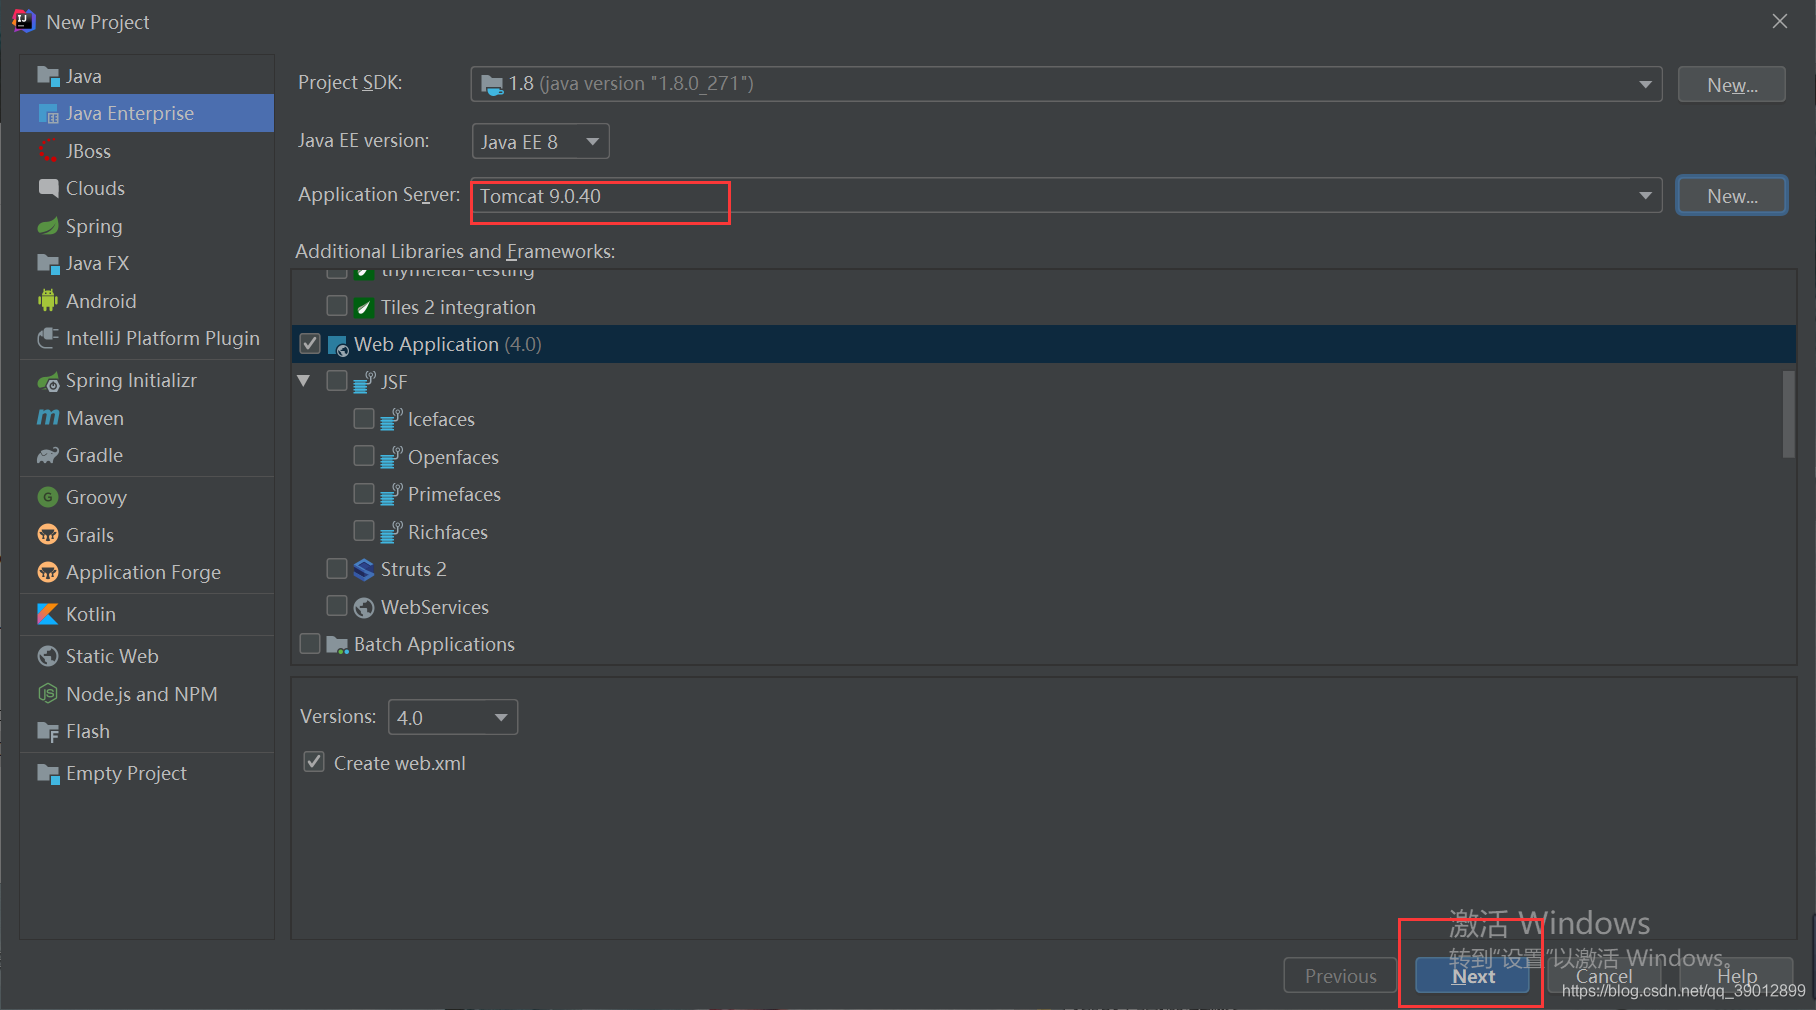
Task: Select the Web Application (4.0) row
Action: (x=1044, y=344)
